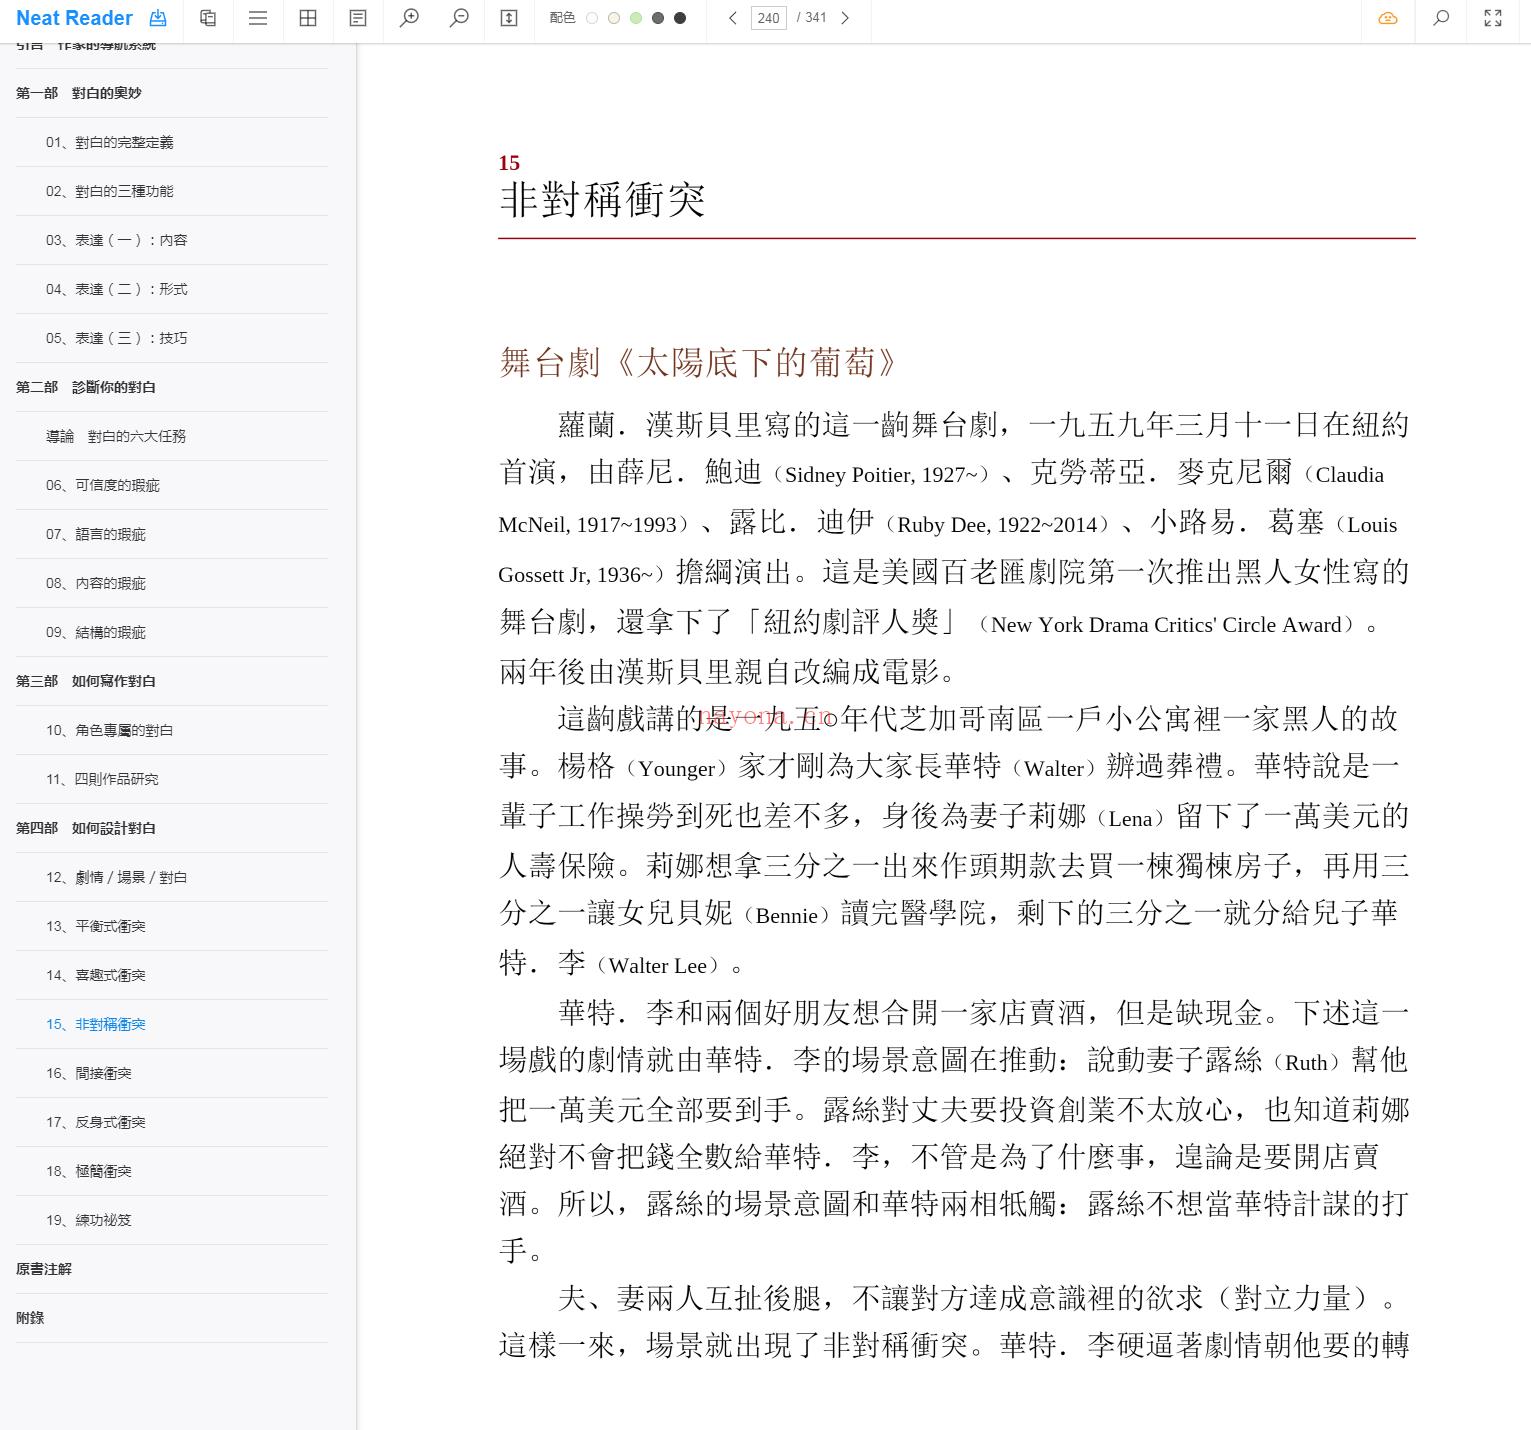Click the Neat Reader logo
Viewport: 1531px width, 1430px height.
coord(74,18)
